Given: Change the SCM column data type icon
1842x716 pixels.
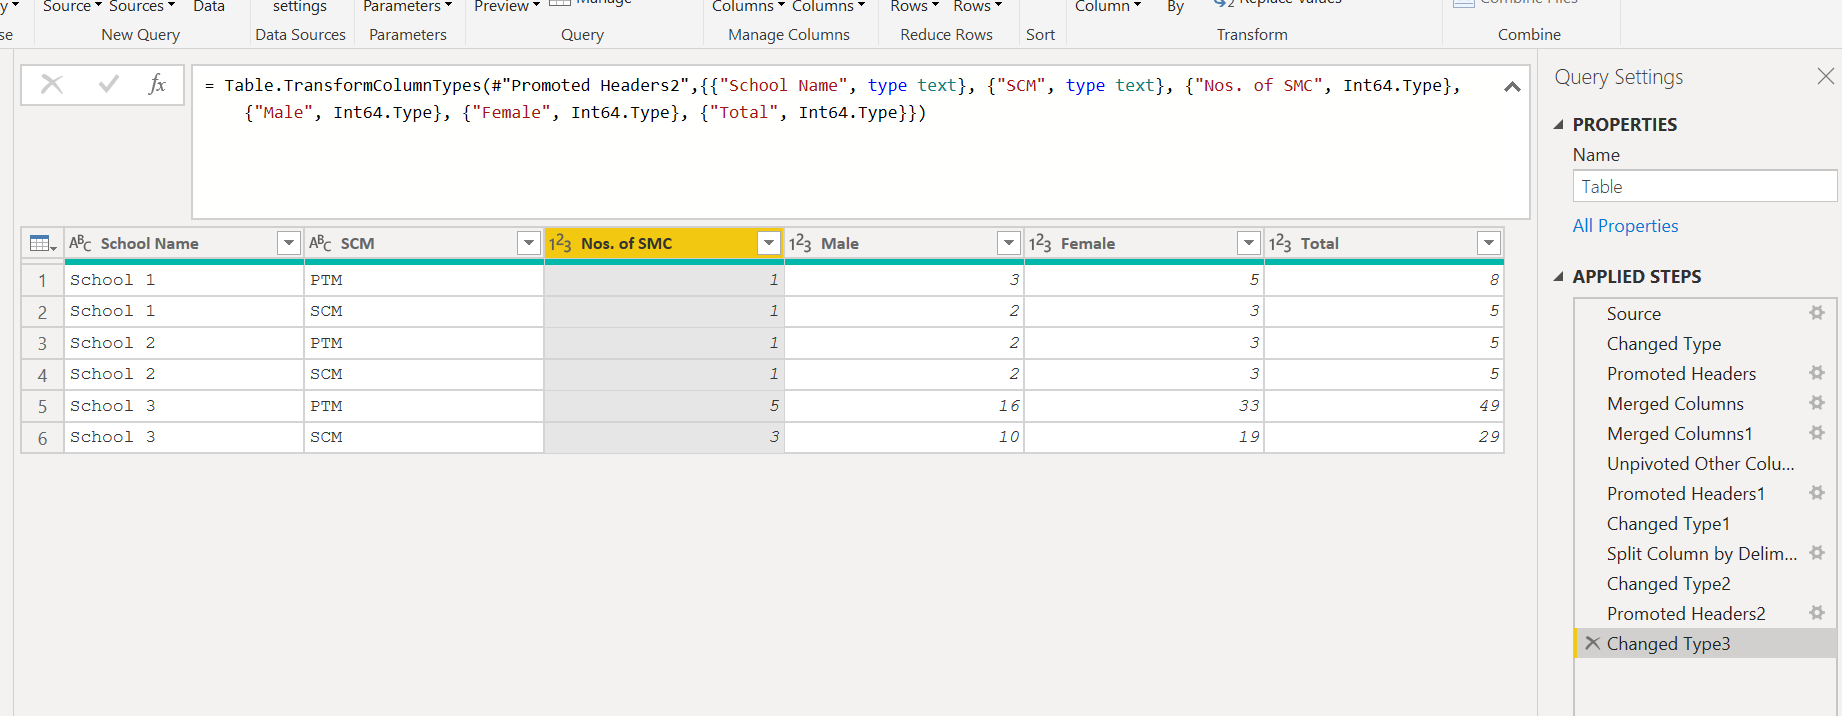Looking at the screenshot, I should pos(320,243).
